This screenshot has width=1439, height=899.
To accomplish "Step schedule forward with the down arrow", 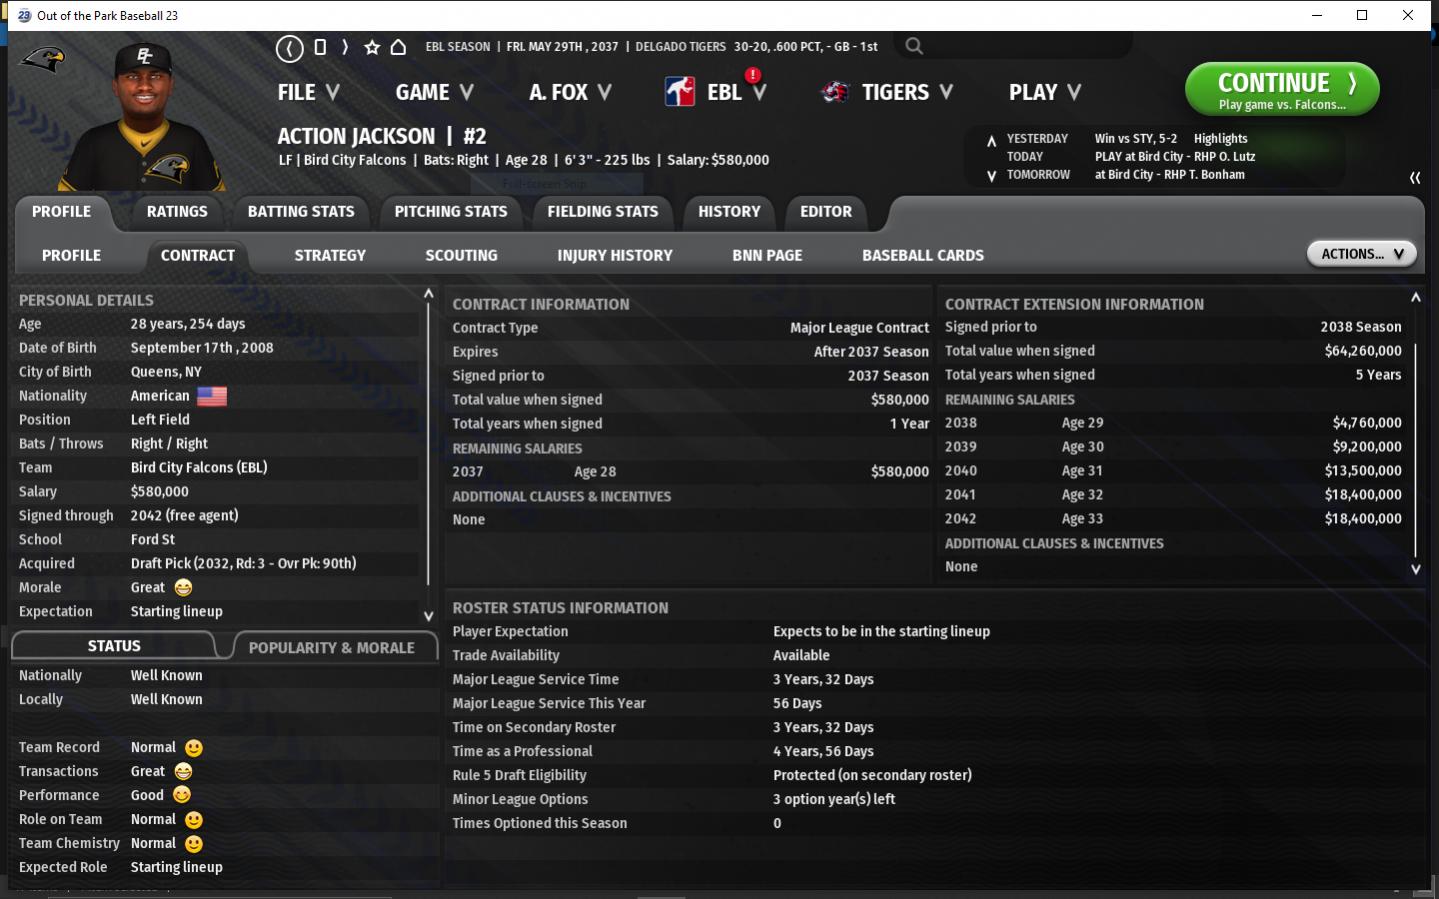I will (991, 176).
